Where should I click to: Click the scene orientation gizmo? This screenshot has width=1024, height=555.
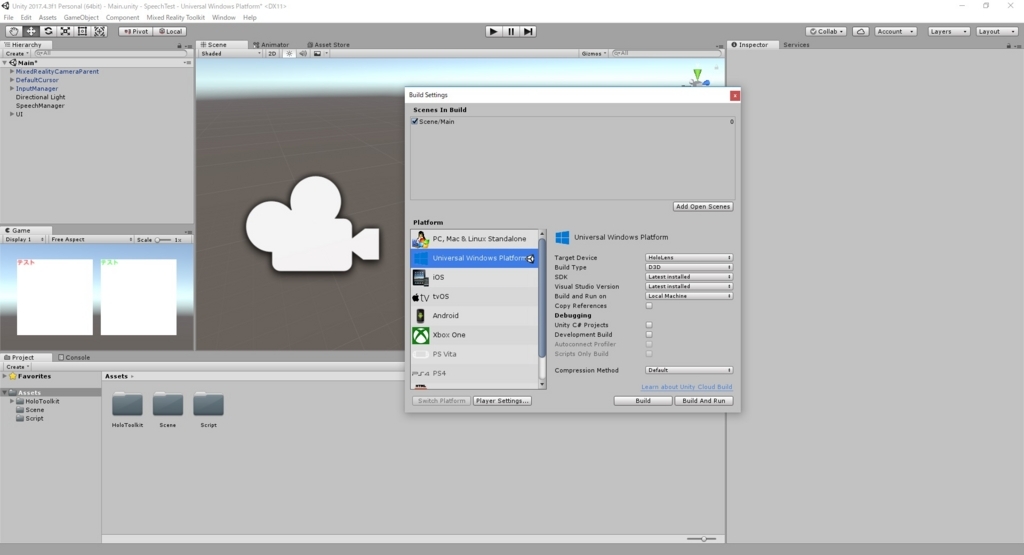coord(697,77)
